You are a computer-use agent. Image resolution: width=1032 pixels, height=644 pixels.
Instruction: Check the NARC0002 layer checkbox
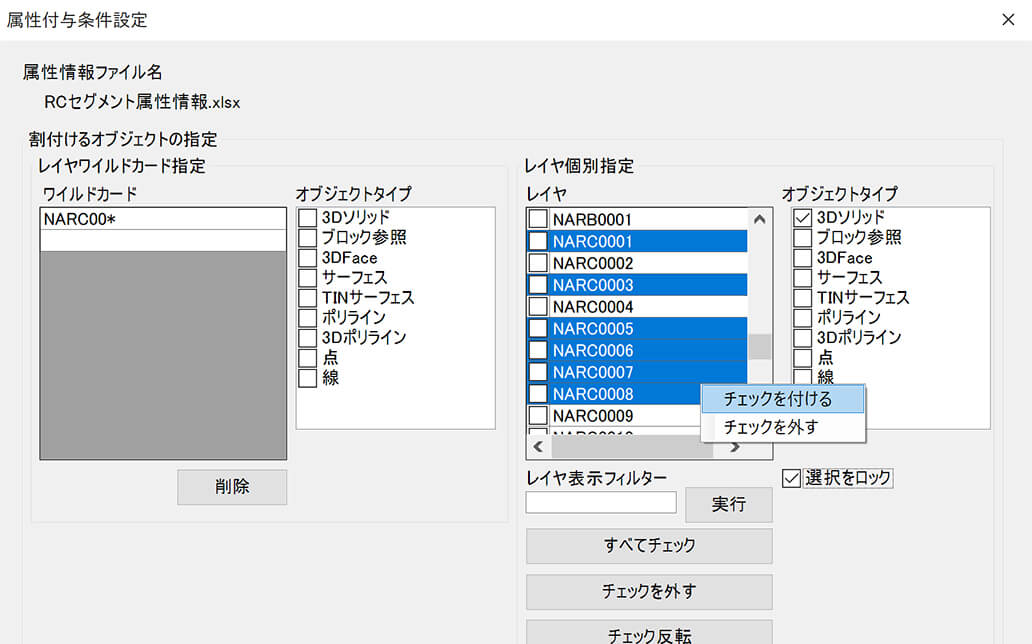[538, 262]
